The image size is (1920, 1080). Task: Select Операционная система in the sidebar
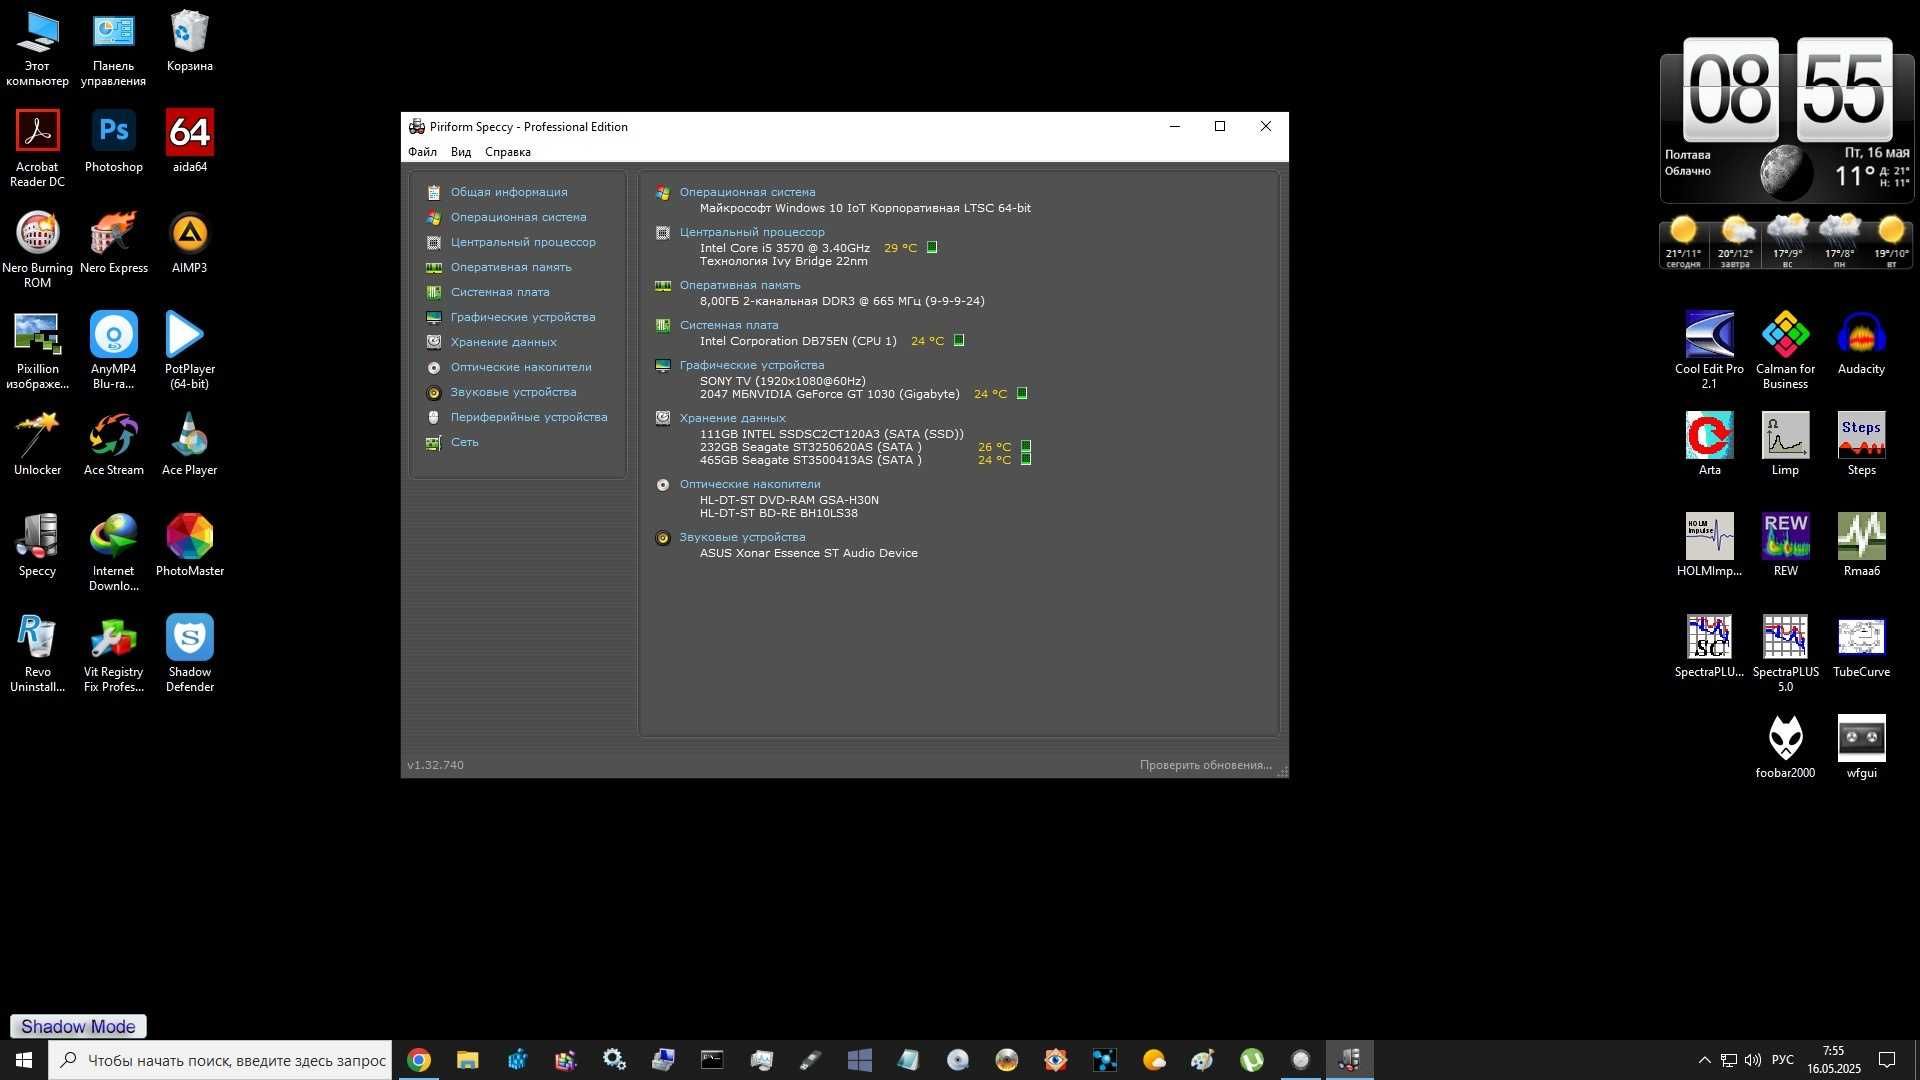(518, 217)
